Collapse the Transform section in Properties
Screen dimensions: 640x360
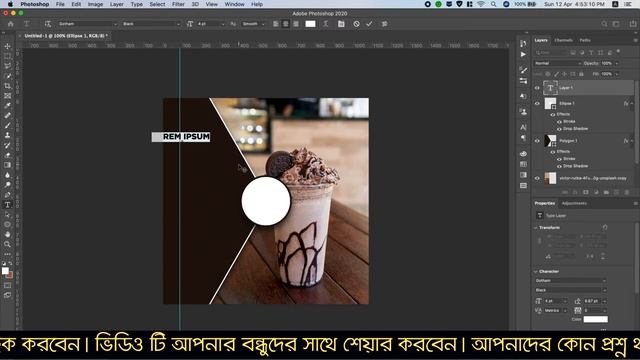(536, 228)
